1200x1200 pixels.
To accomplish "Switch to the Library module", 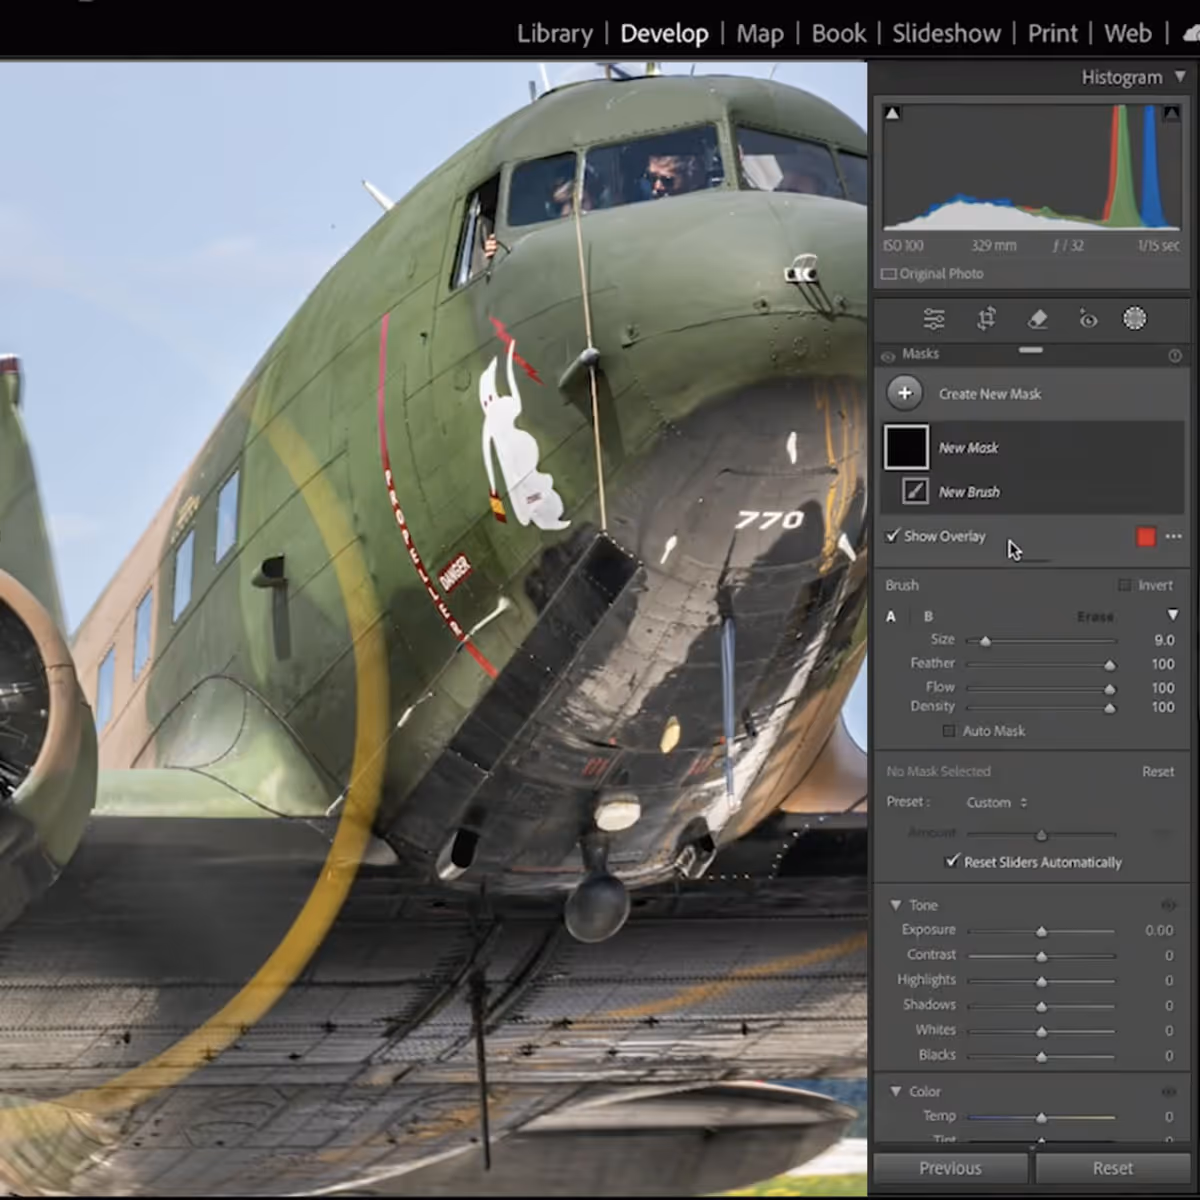I will (x=554, y=33).
